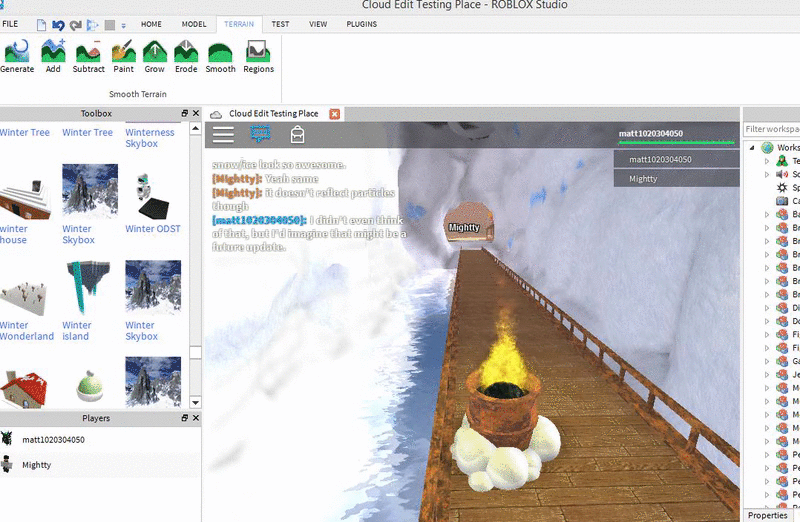Expand the Explorer row starting with "Di"
Image resolution: width=800 pixels, height=522 pixels.
[x=766, y=308]
